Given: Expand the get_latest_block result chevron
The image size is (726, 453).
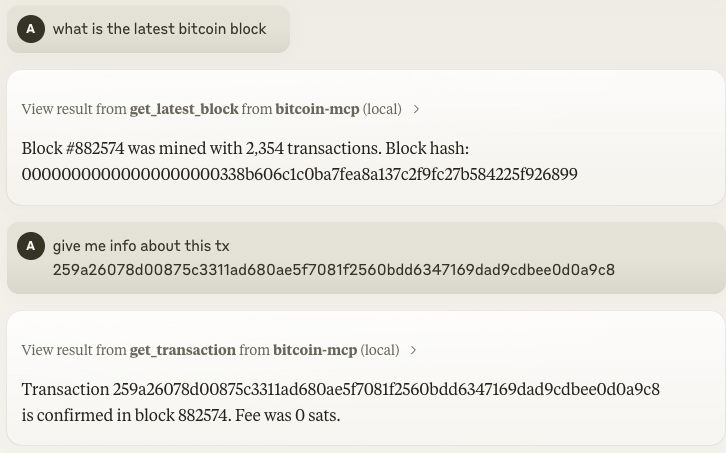Looking at the screenshot, I should pos(416,109).
